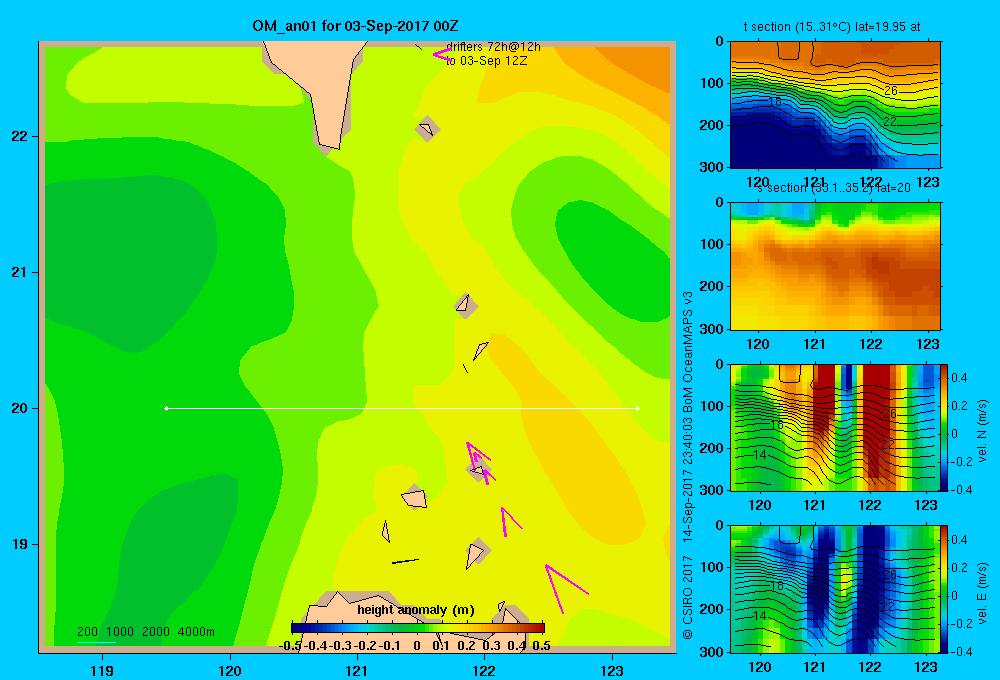Click depth label '300' on the salinity section axis
1000x680 pixels.
711,329
